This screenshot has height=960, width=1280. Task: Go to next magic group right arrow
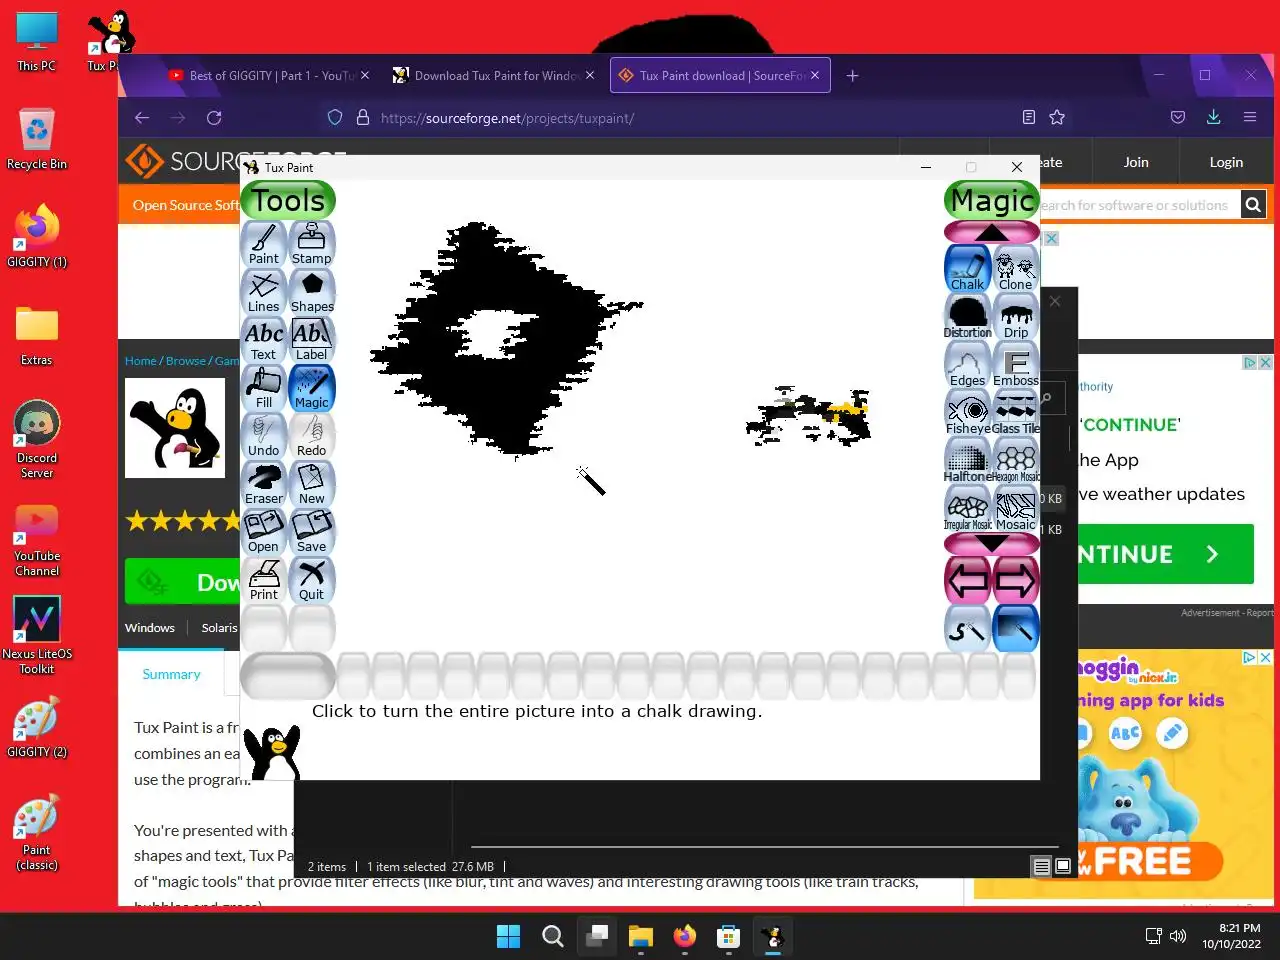pyautogui.click(x=1016, y=580)
